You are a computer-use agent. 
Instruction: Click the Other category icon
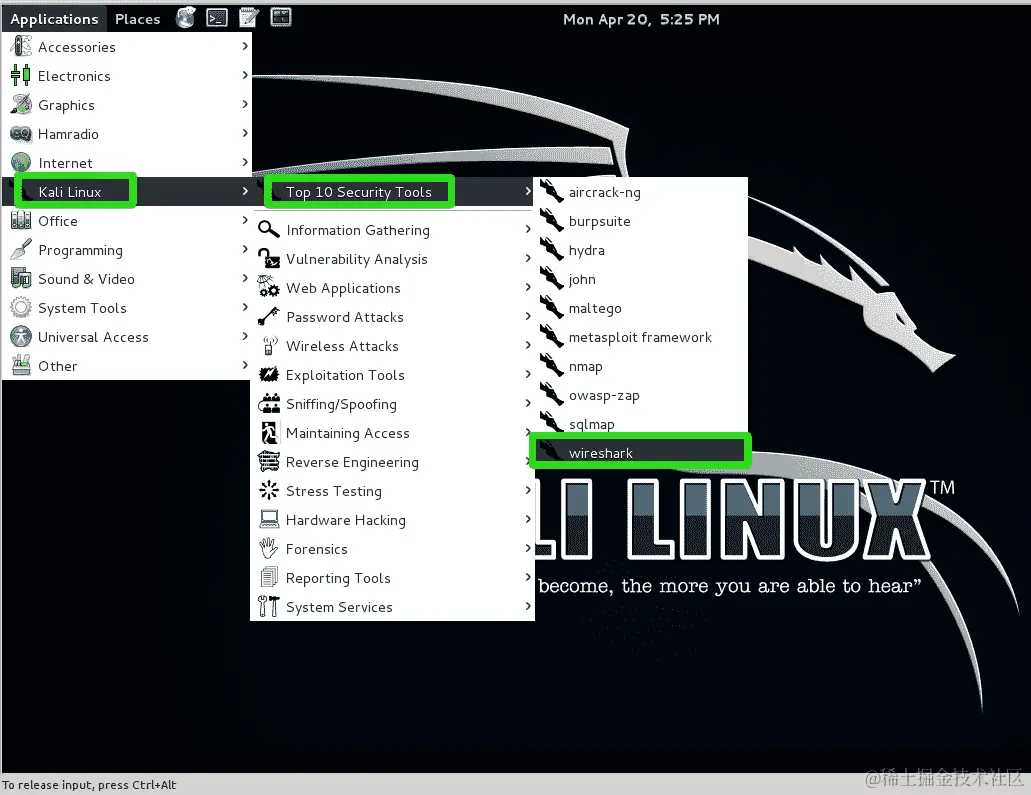coord(21,365)
